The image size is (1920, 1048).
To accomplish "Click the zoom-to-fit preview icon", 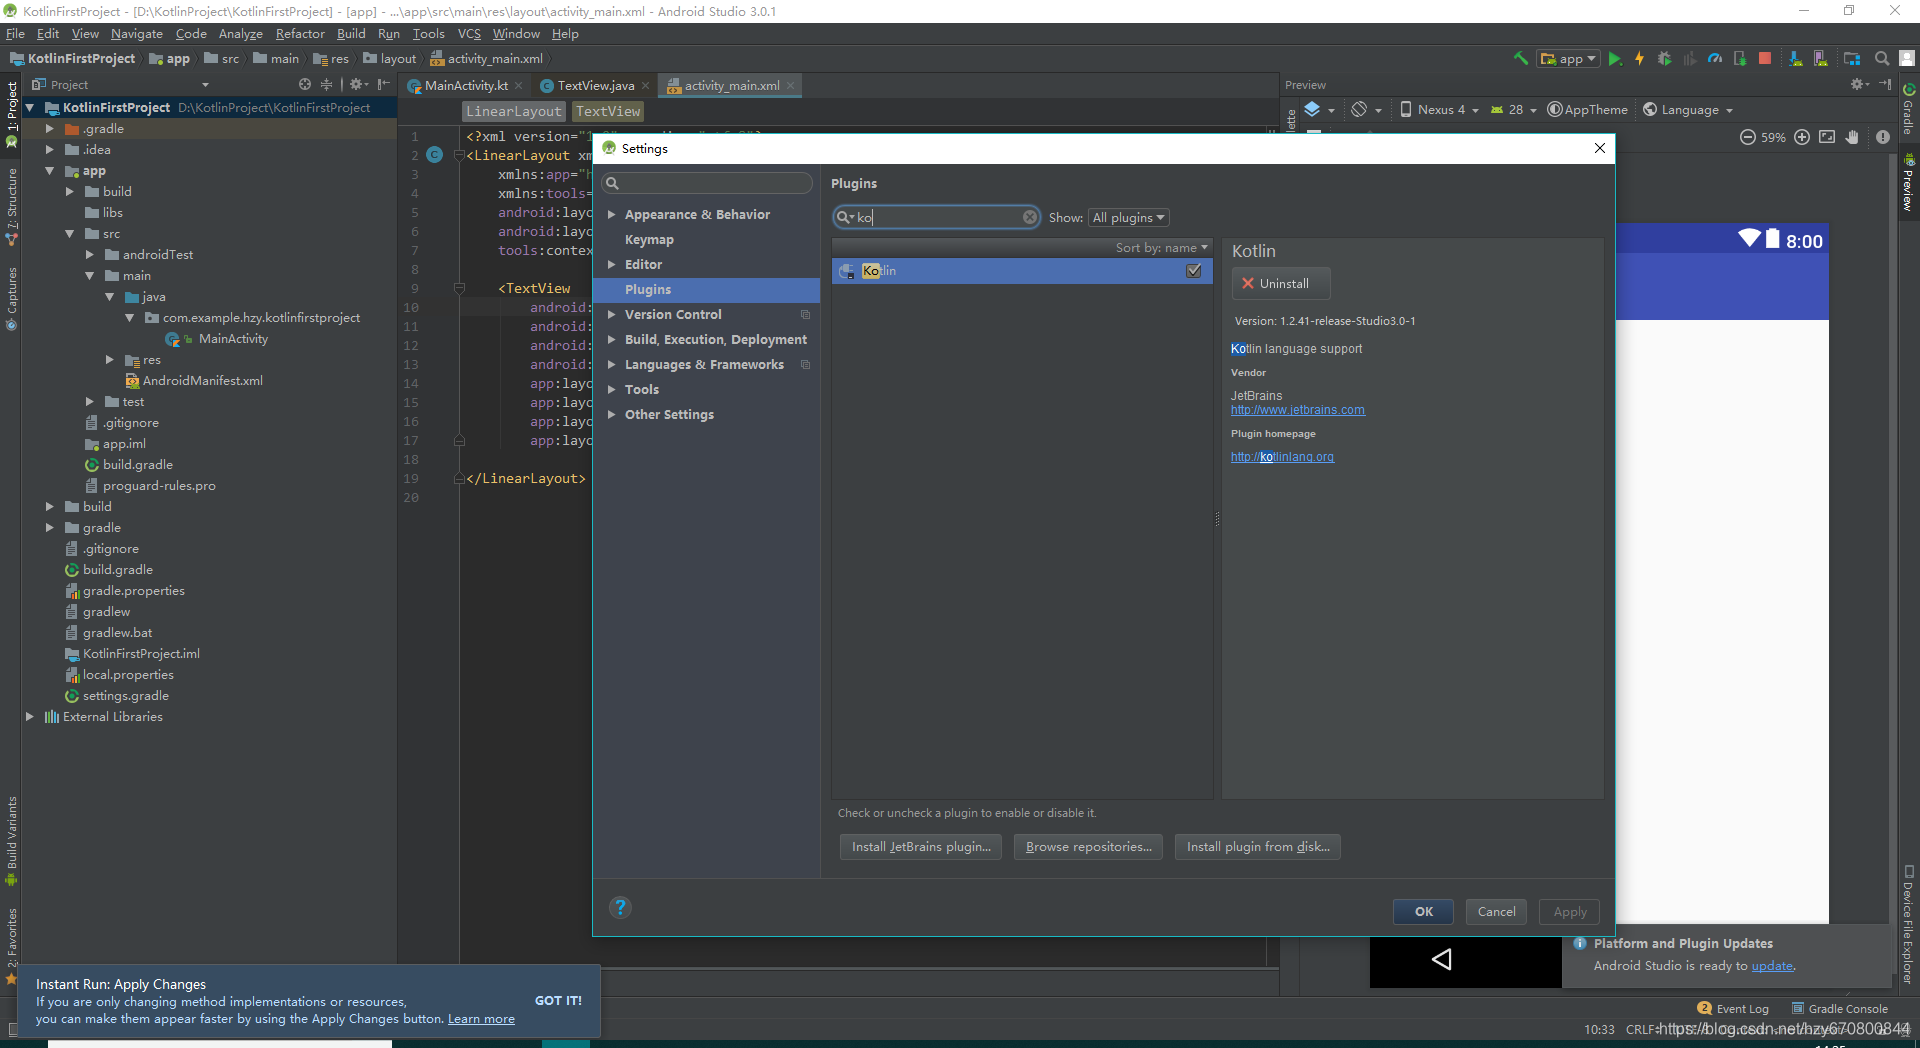I will tap(1827, 137).
